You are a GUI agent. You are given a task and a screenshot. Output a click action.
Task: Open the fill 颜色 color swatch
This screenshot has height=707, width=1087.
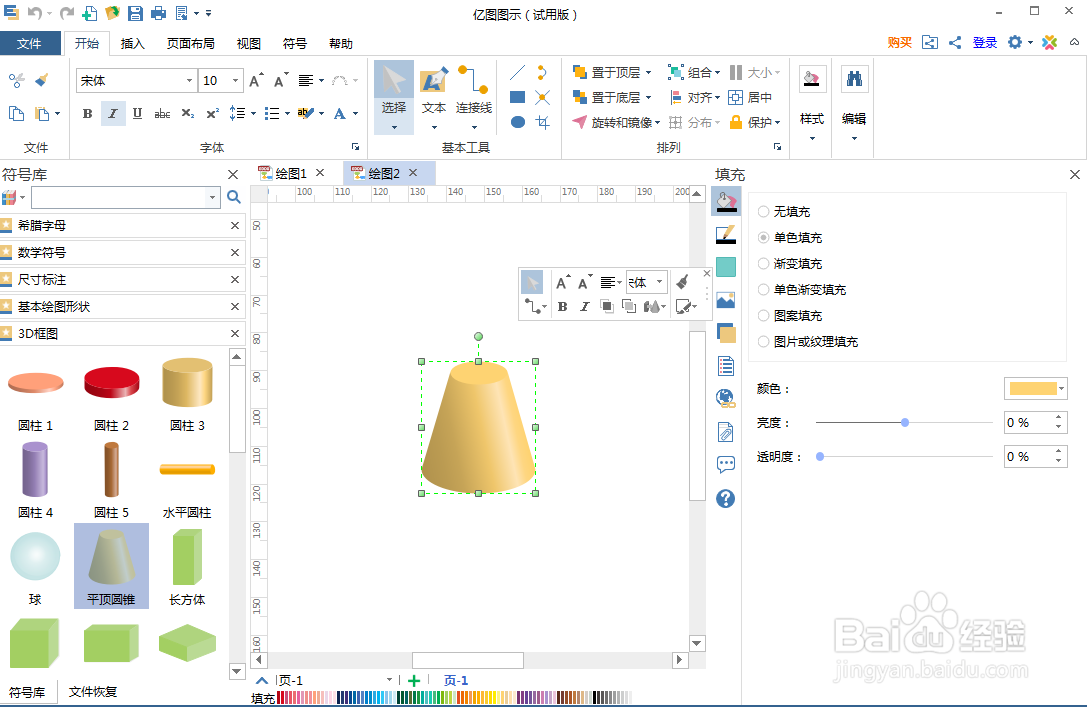(1035, 388)
